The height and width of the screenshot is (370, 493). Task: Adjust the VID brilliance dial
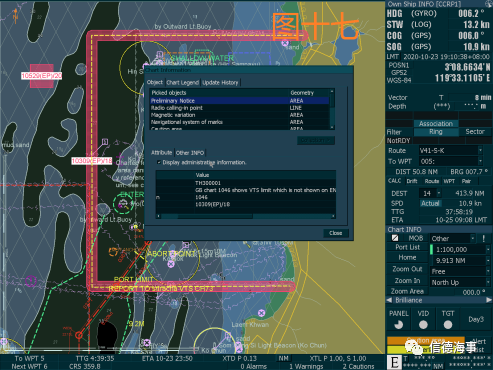[x=423, y=324]
